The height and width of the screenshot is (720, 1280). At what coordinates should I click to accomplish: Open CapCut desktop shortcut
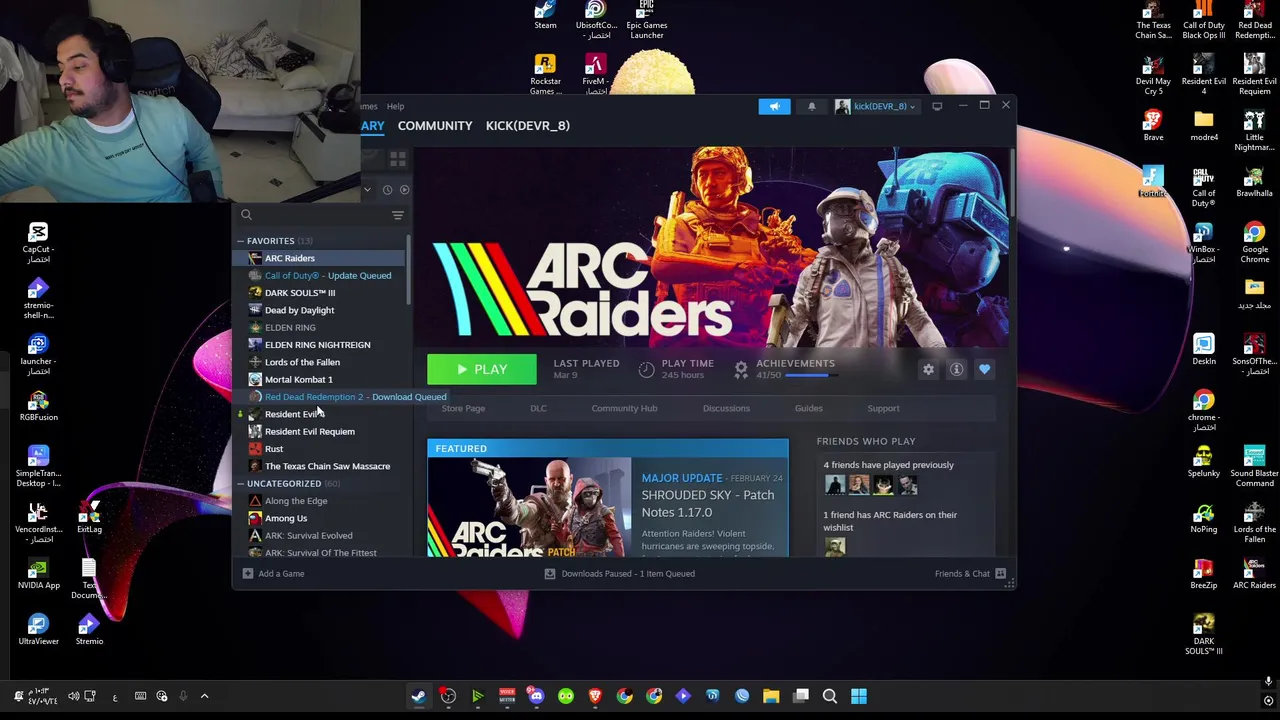(38, 243)
